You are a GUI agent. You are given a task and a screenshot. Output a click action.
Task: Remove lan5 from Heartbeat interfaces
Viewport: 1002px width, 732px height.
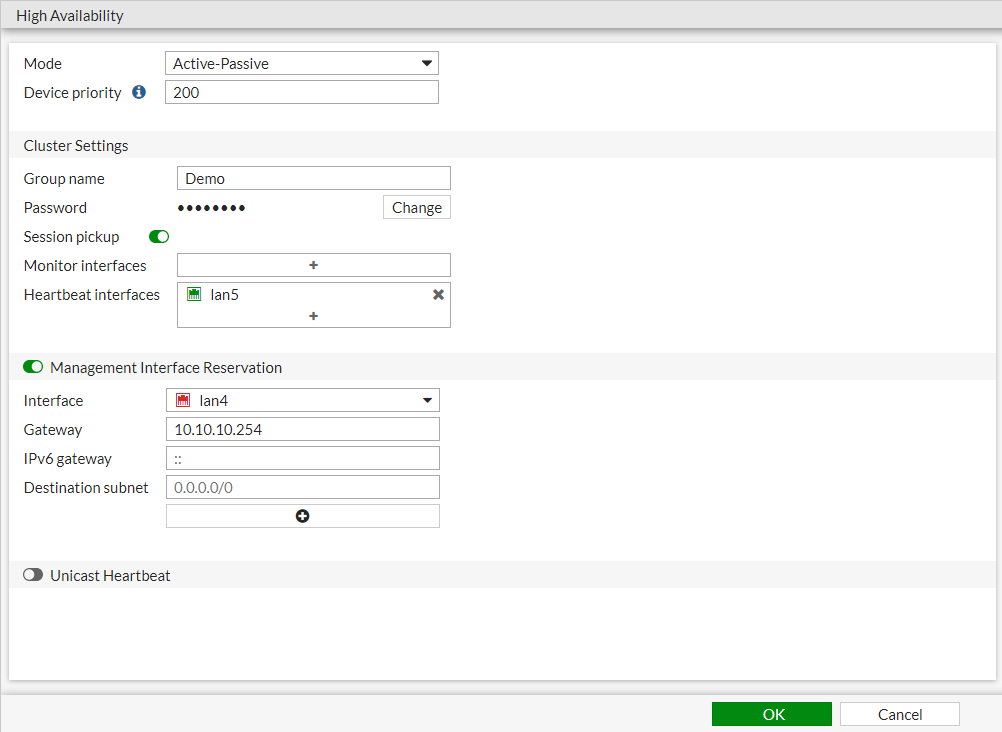click(438, 295)
